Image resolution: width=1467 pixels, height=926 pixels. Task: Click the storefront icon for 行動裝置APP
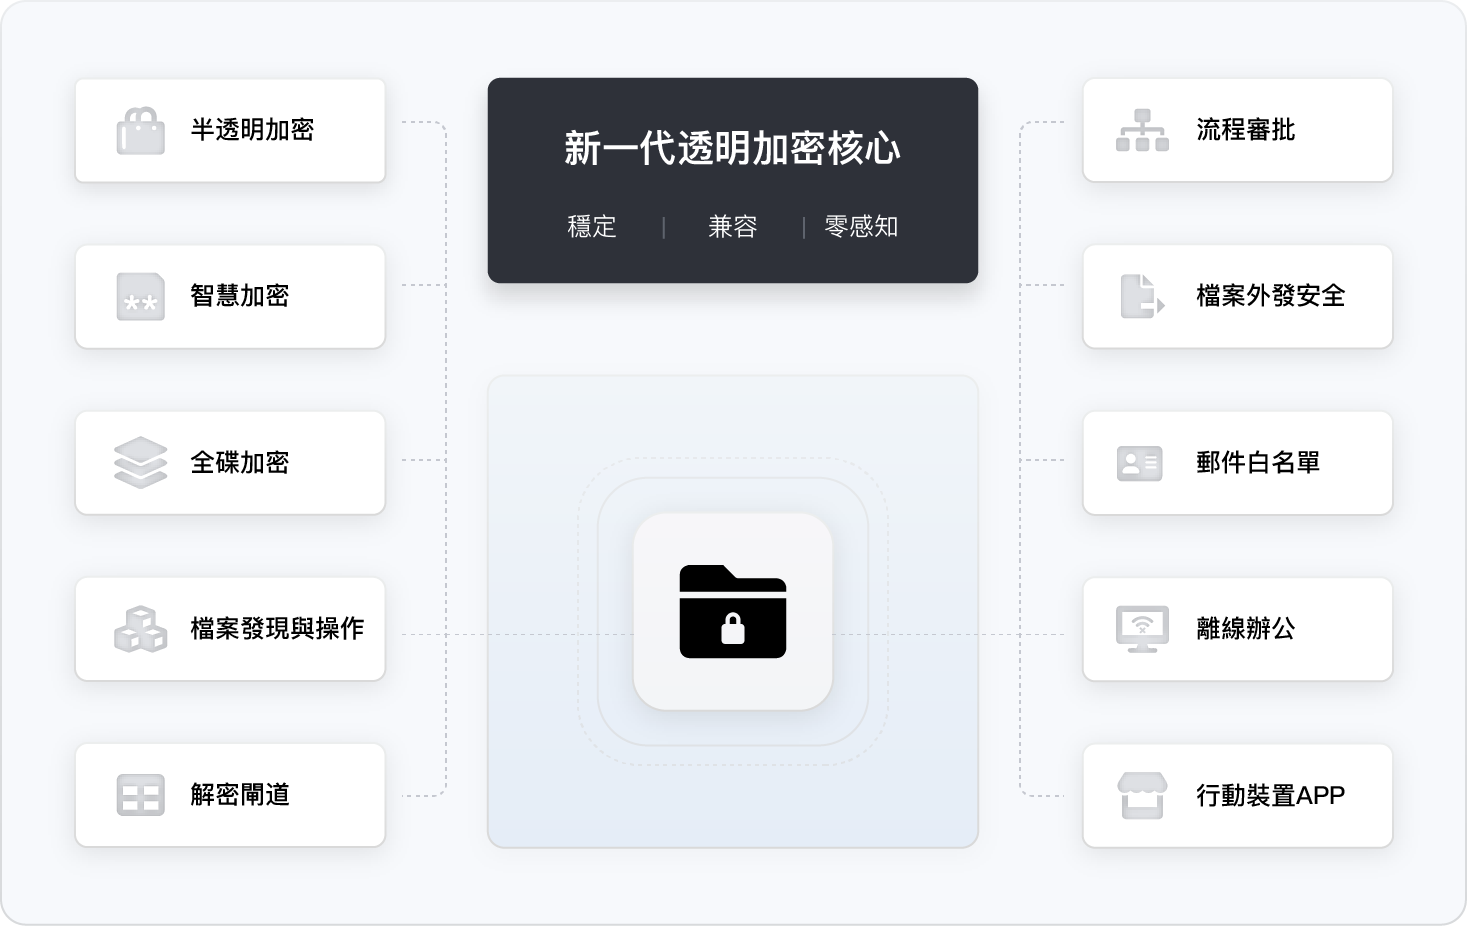[1142, 796]
